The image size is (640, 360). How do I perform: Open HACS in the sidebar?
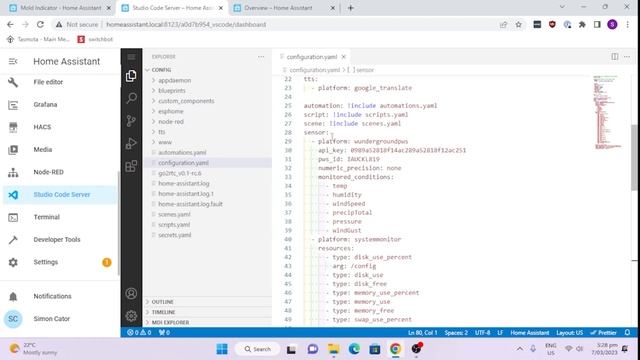click(60, 127)
